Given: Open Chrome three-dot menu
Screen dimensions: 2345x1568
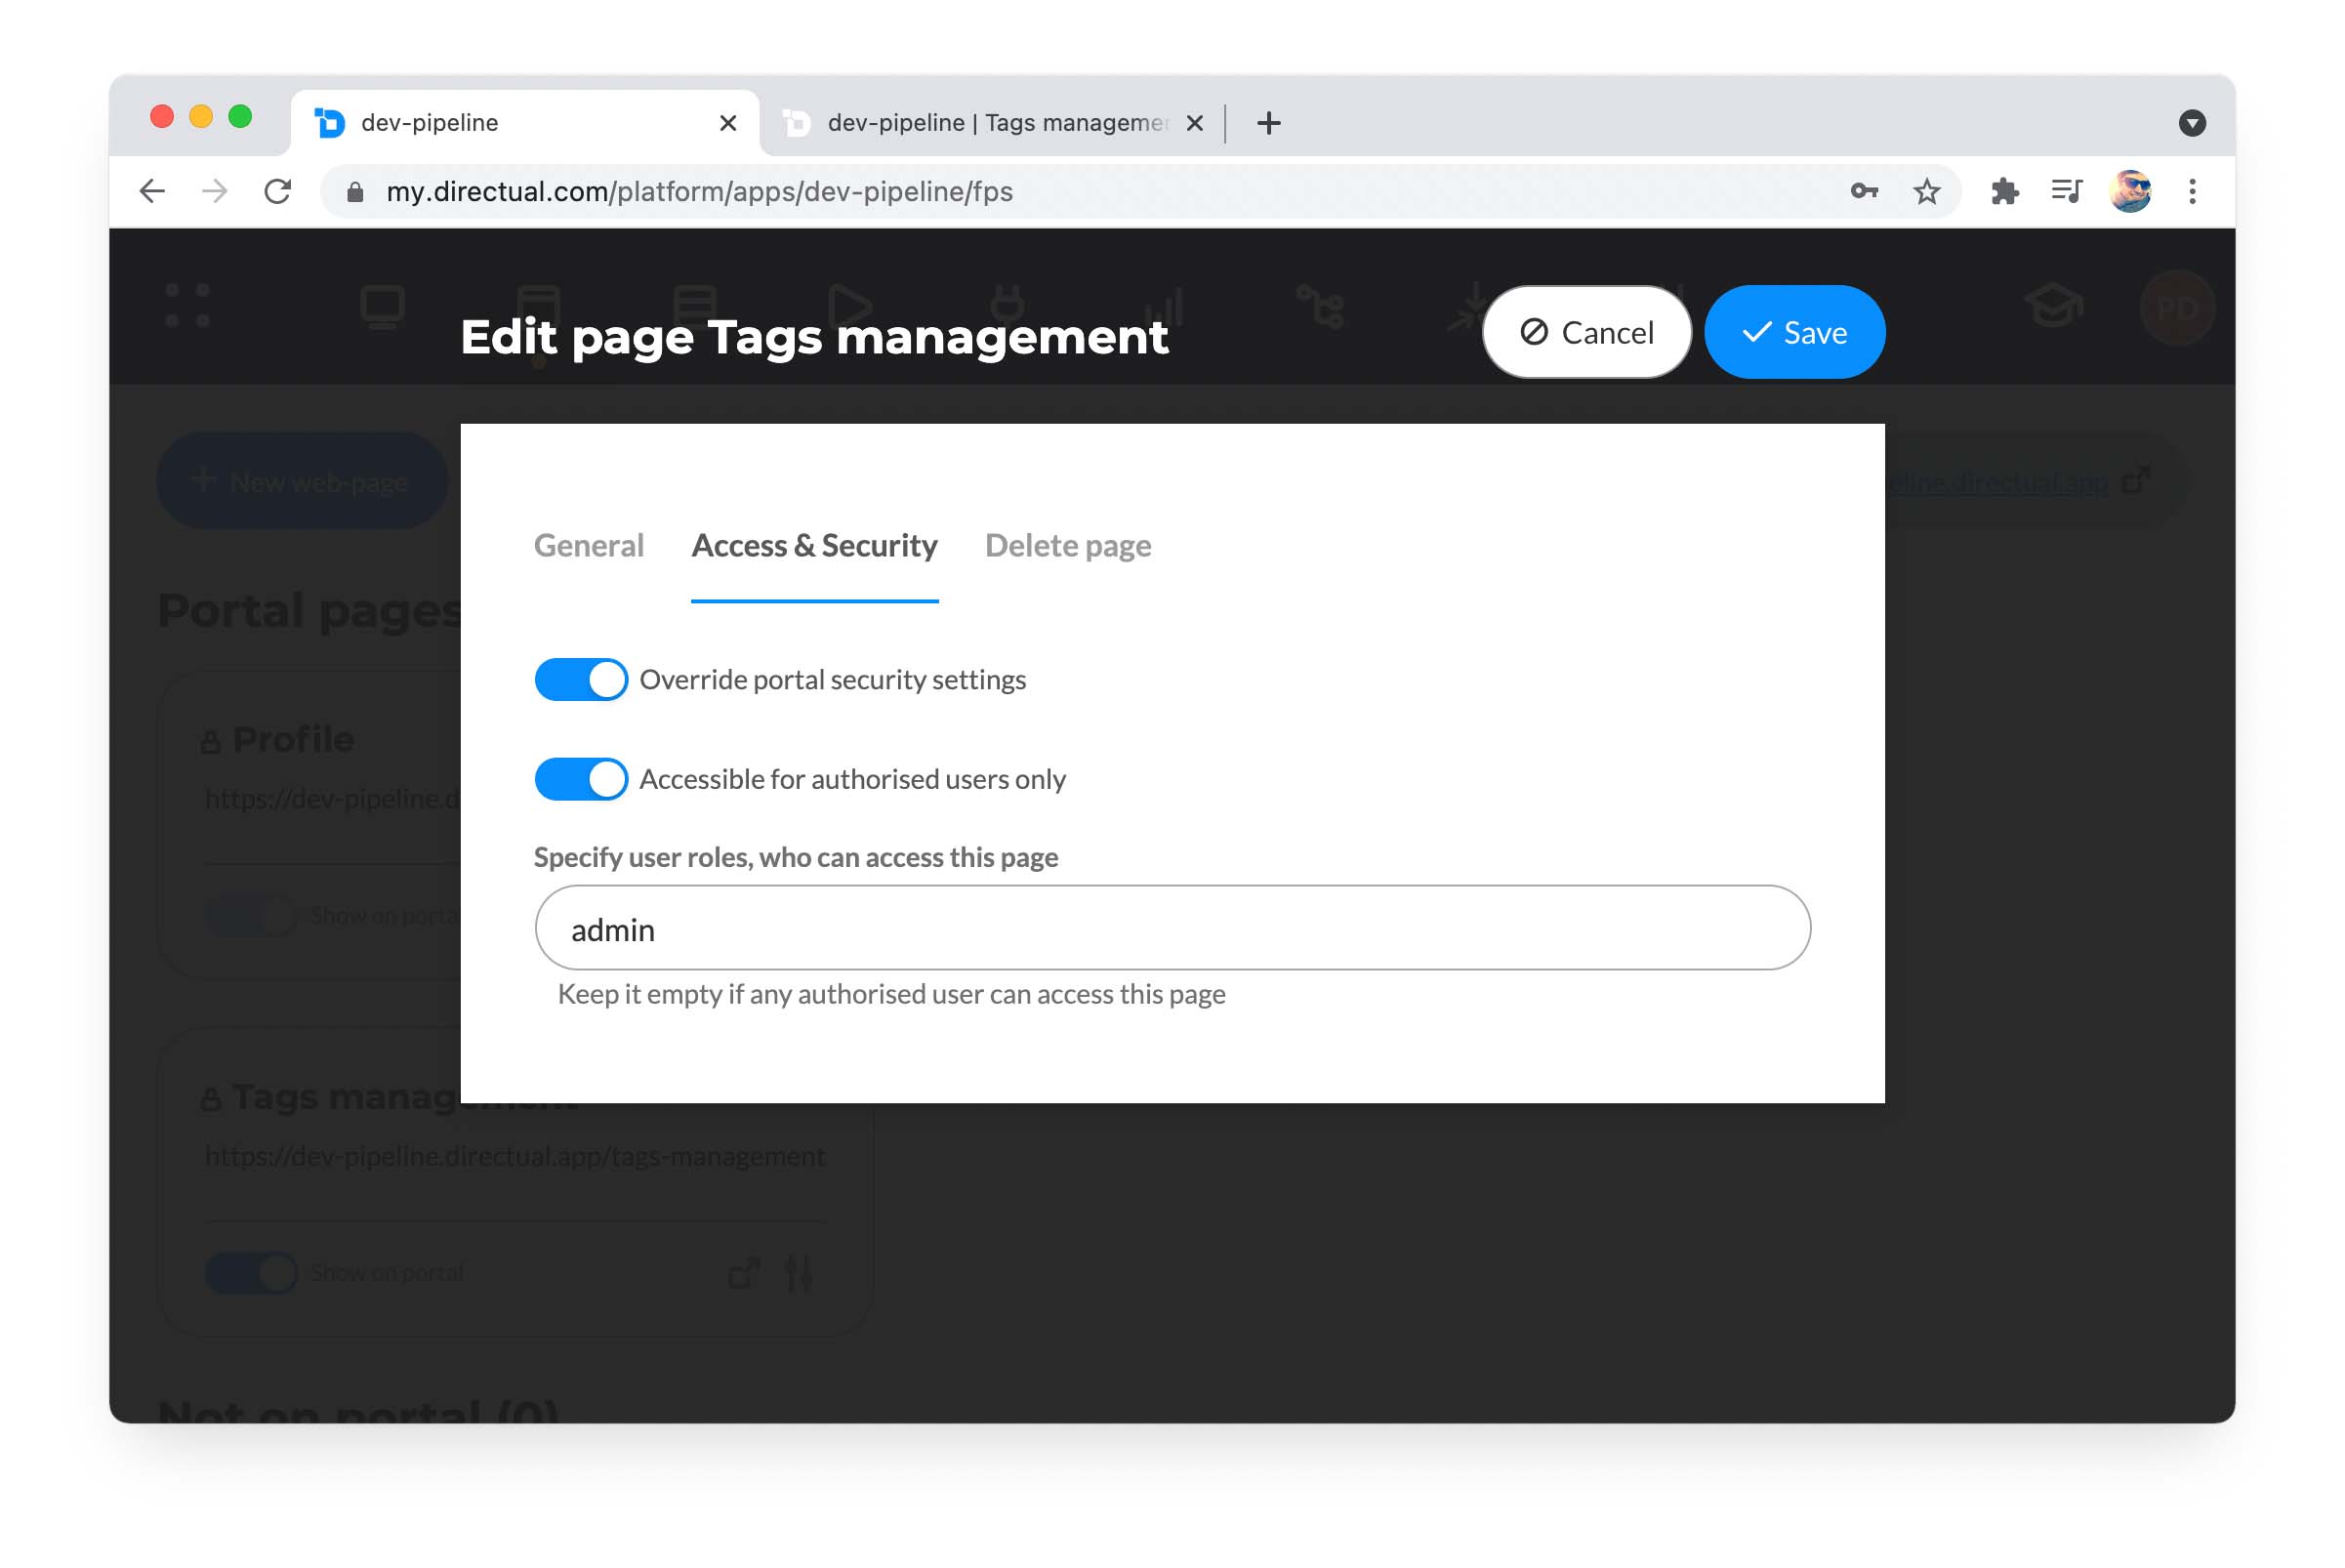Looking at the screenshot, I should [2192, 191].
